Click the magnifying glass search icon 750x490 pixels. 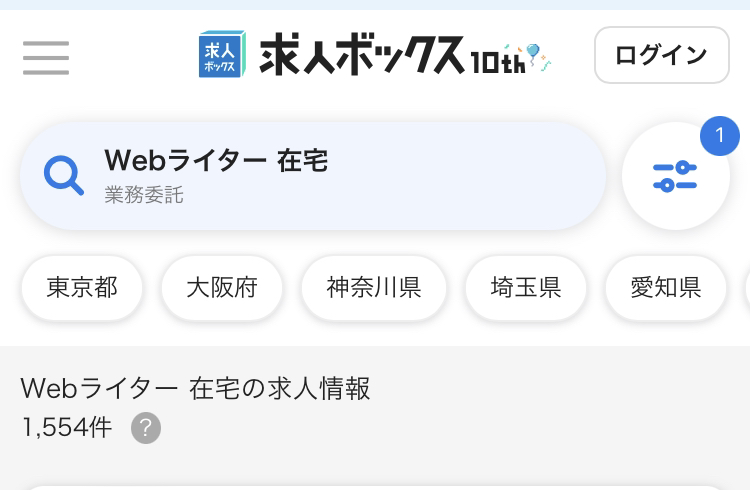click(x=64, y=176)
